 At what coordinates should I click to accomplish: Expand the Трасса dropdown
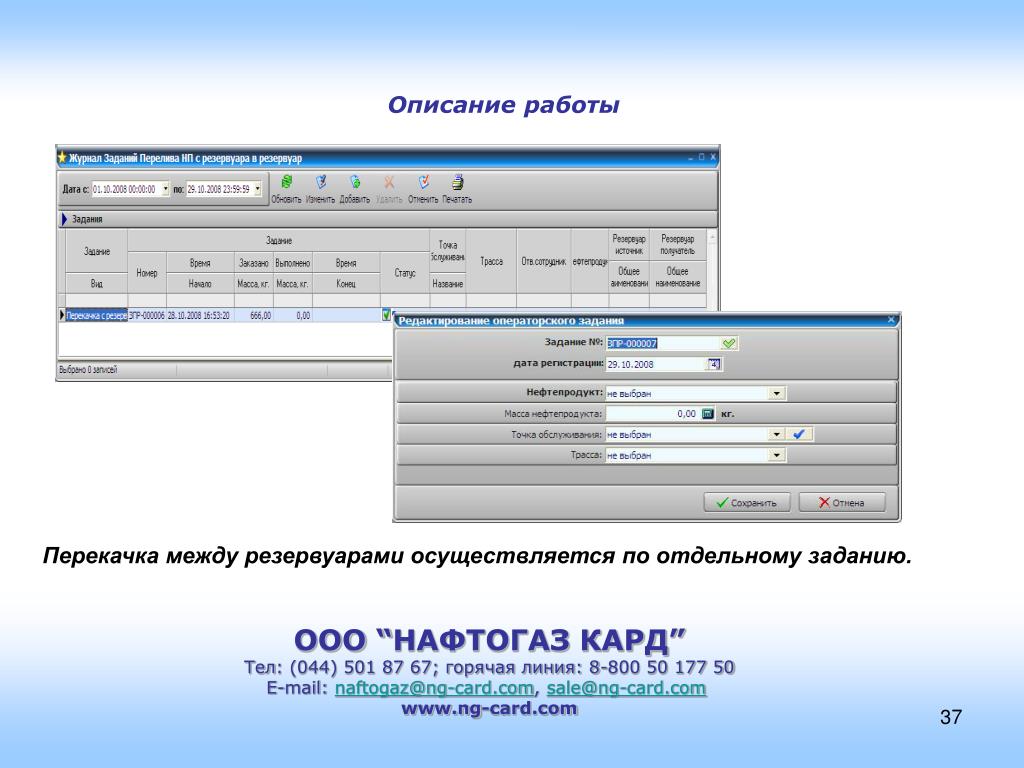click(x=776, y=455)
